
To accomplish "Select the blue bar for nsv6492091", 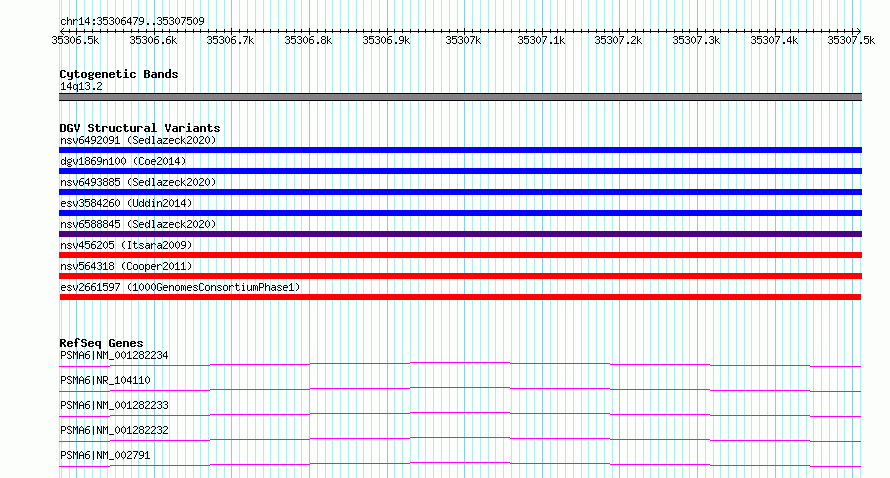I will tap(460, 150).
